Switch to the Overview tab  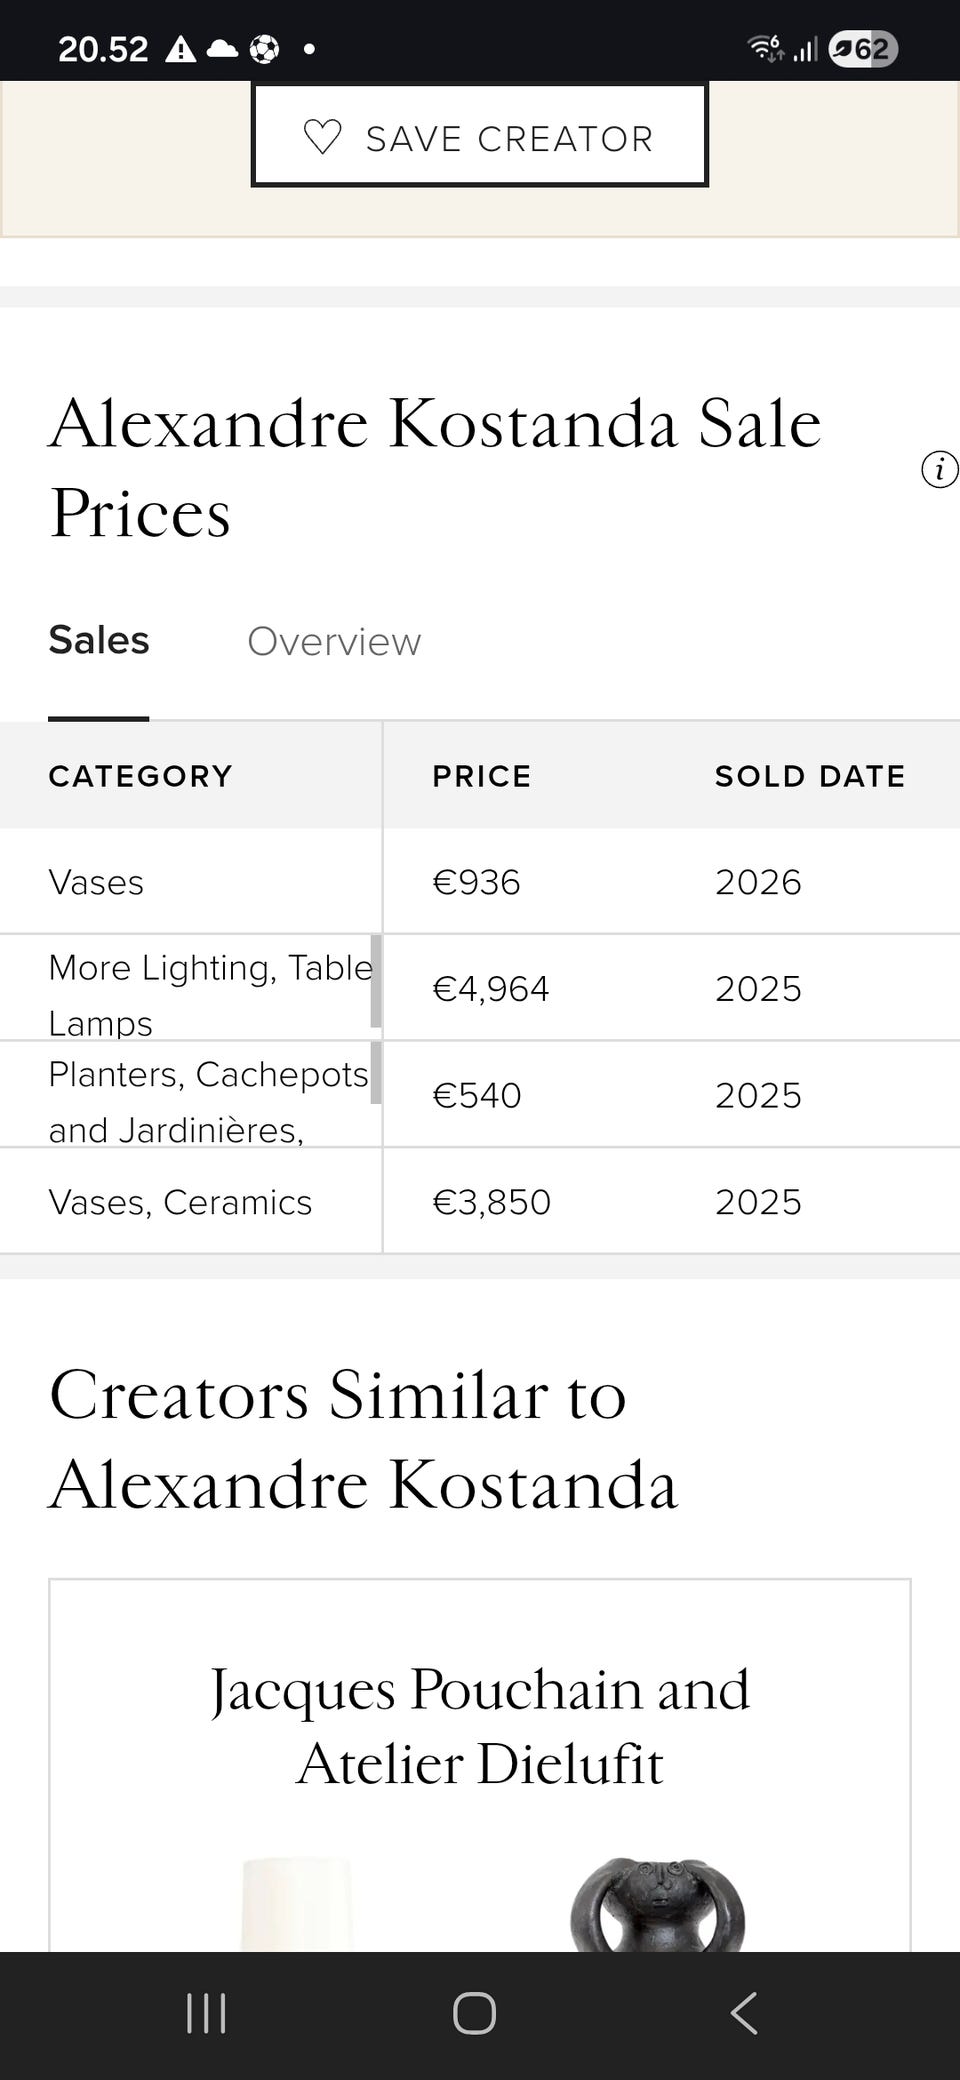coord(334,642)
